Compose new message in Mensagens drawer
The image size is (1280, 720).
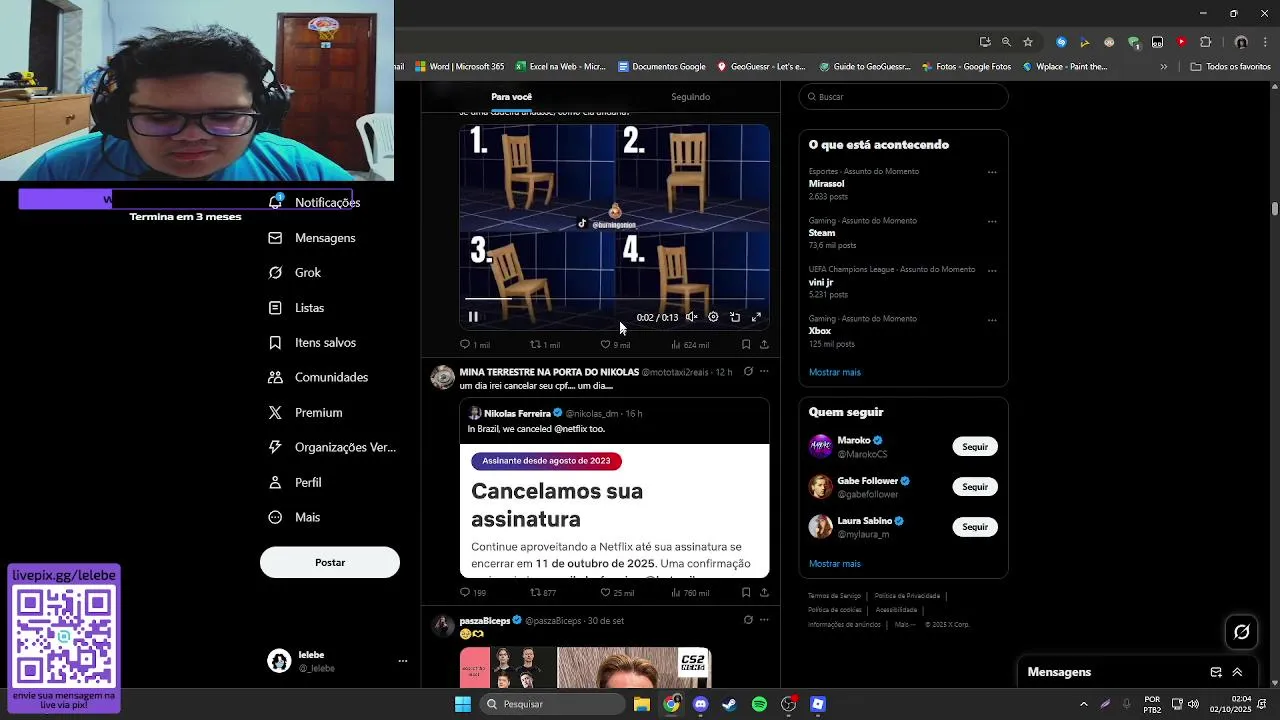tap(1216, 672)
